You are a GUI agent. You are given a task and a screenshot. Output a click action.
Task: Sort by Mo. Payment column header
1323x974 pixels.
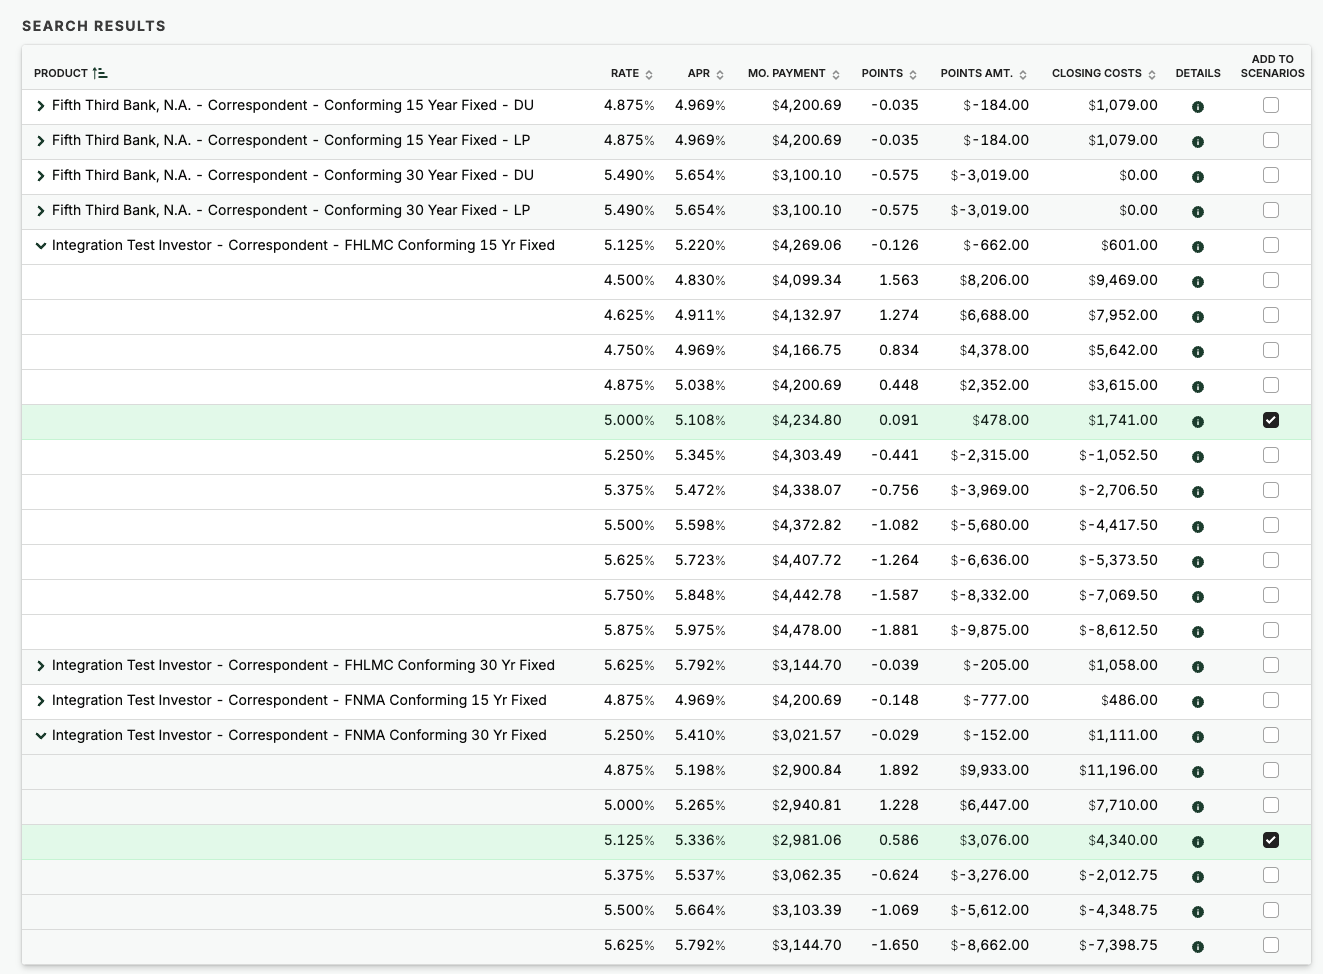(786, 74)
